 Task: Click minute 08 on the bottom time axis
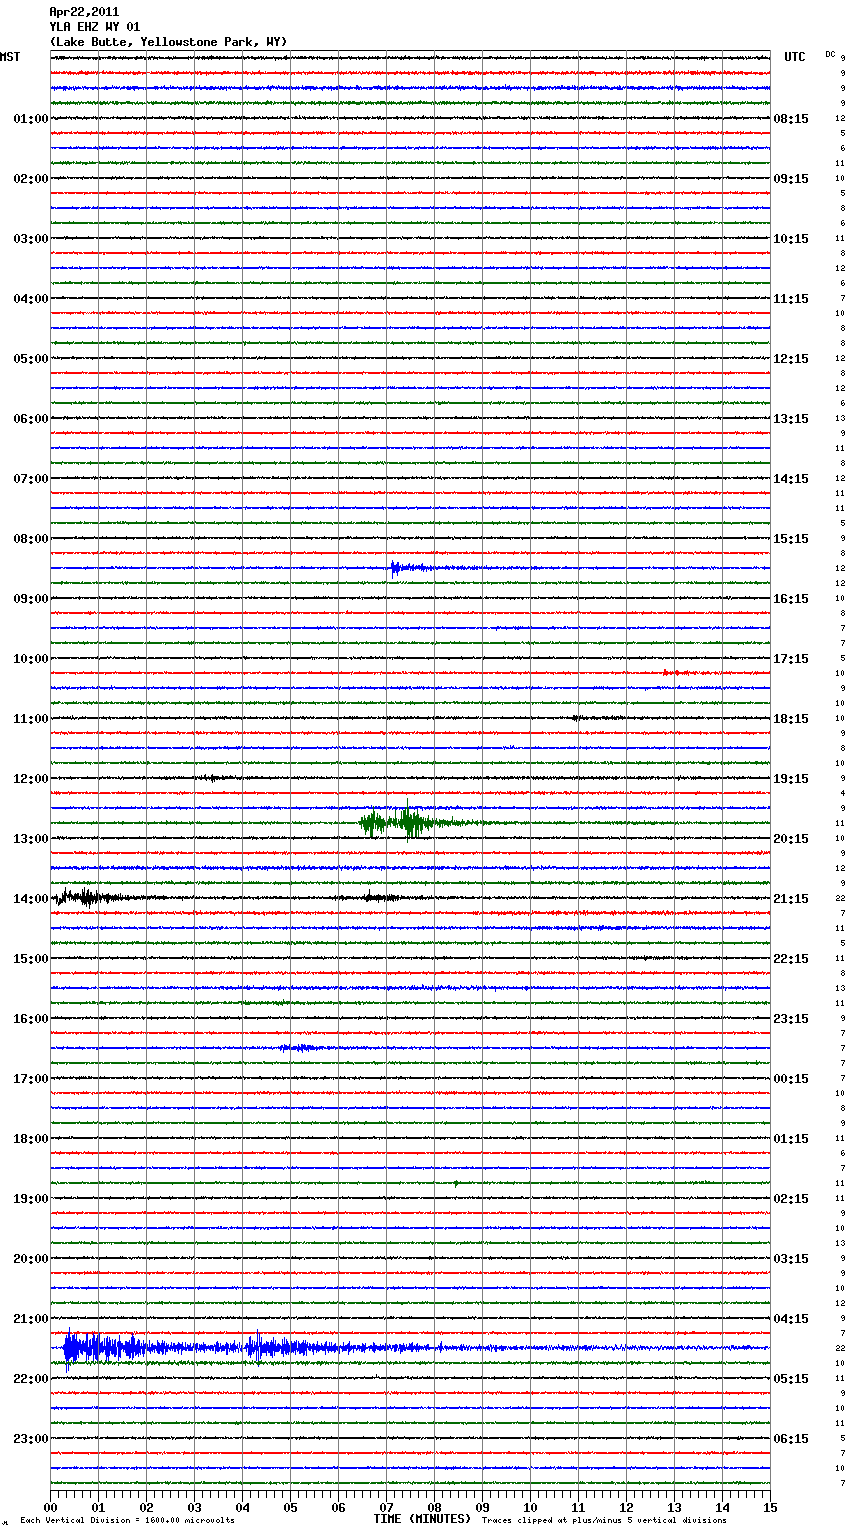(434, 1507)
